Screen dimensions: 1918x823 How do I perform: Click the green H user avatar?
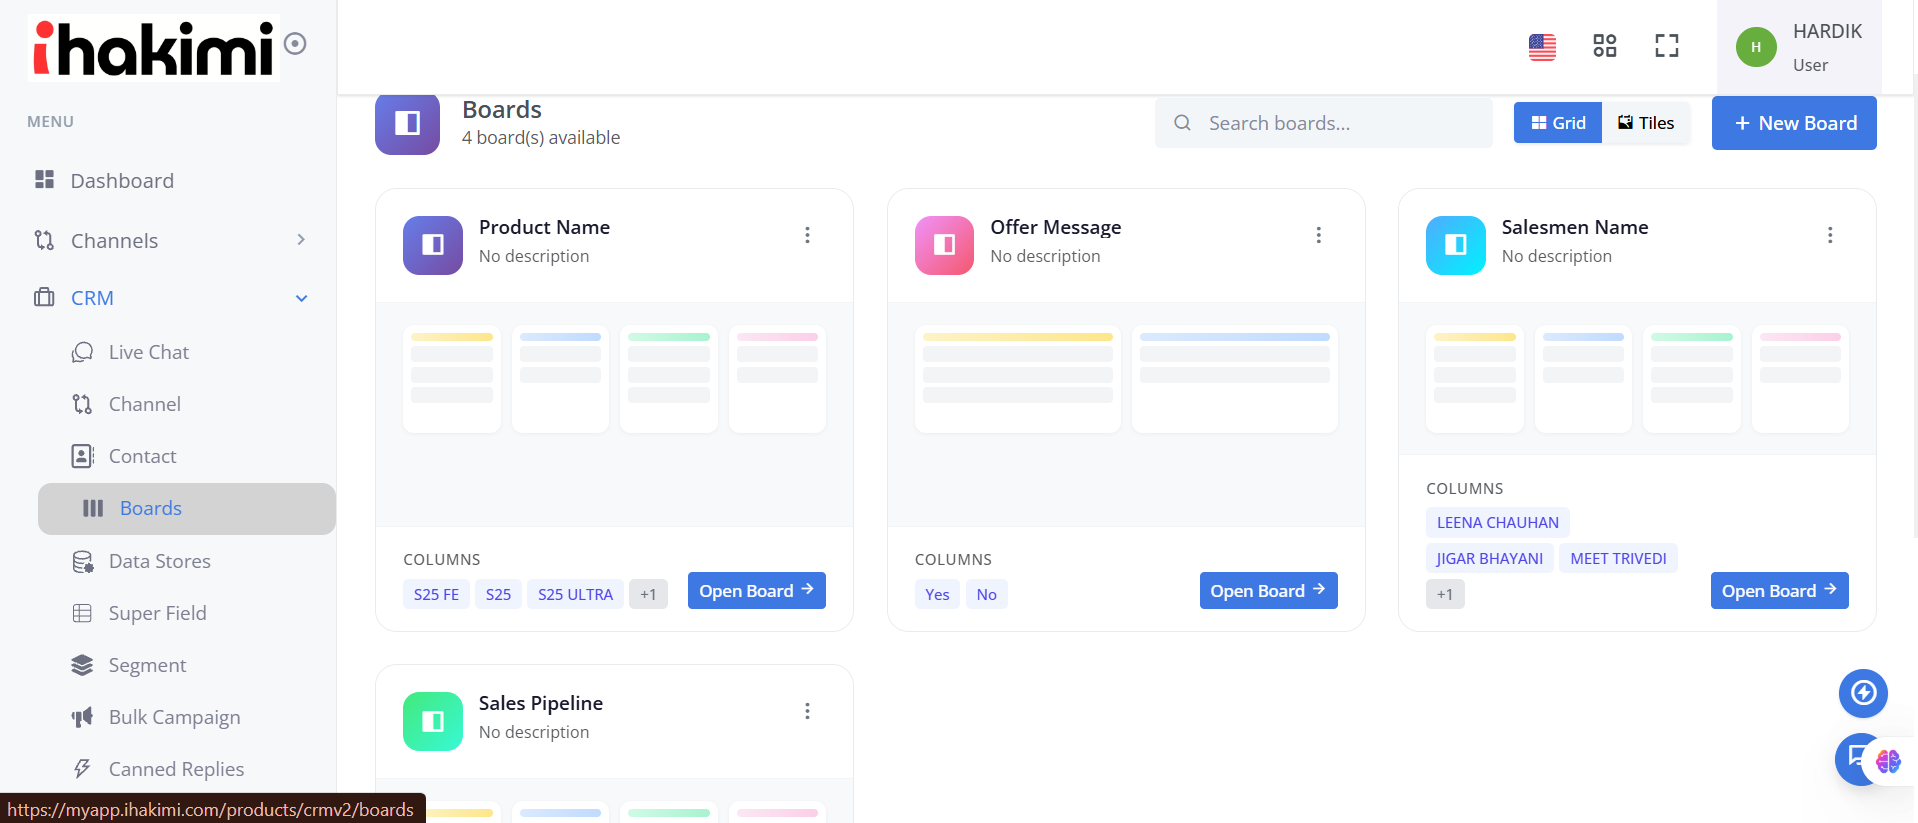tap(1756, 47)
